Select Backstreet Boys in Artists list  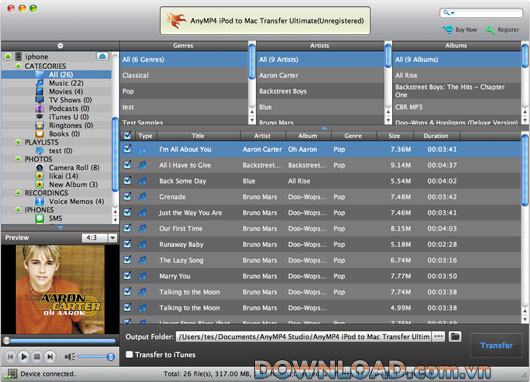pos(320,91)
